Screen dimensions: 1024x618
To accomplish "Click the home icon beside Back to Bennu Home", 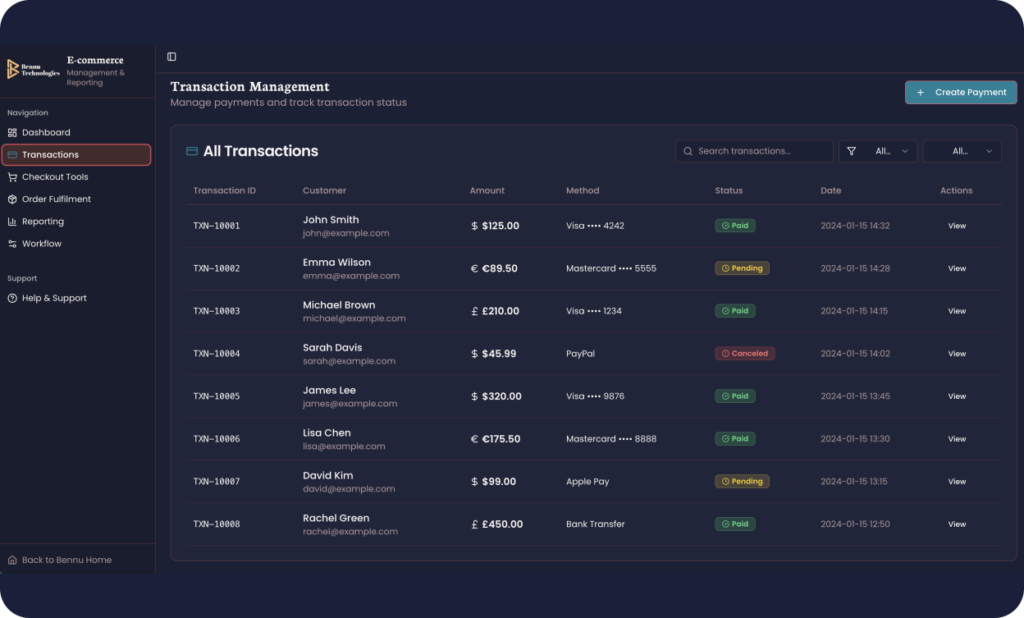I will click(x=12, y=560).
